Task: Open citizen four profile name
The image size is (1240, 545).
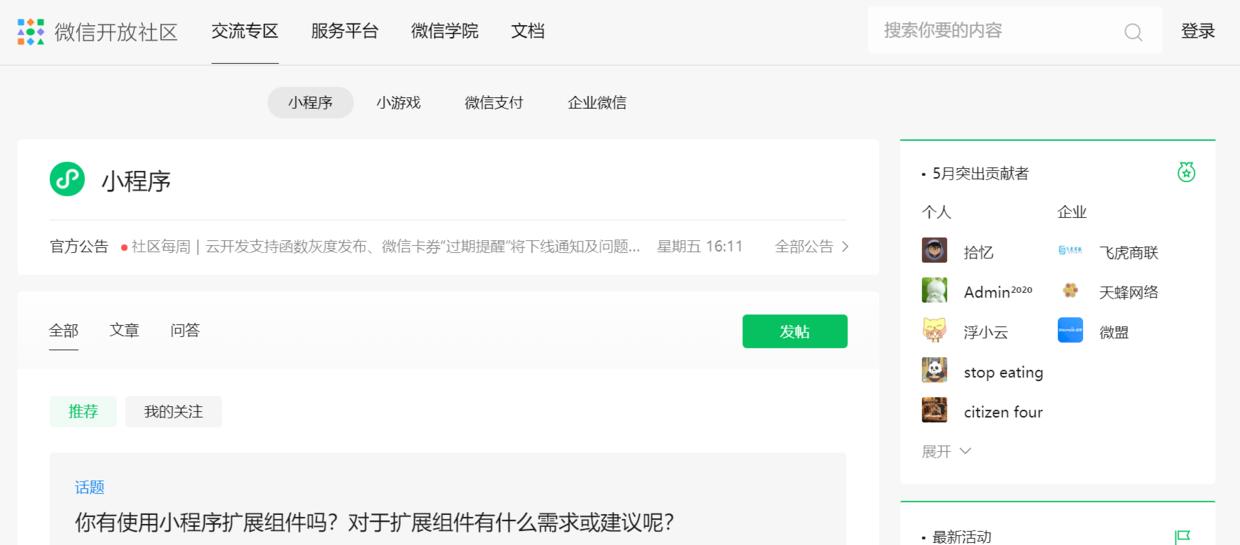Action: [1003, 412]
